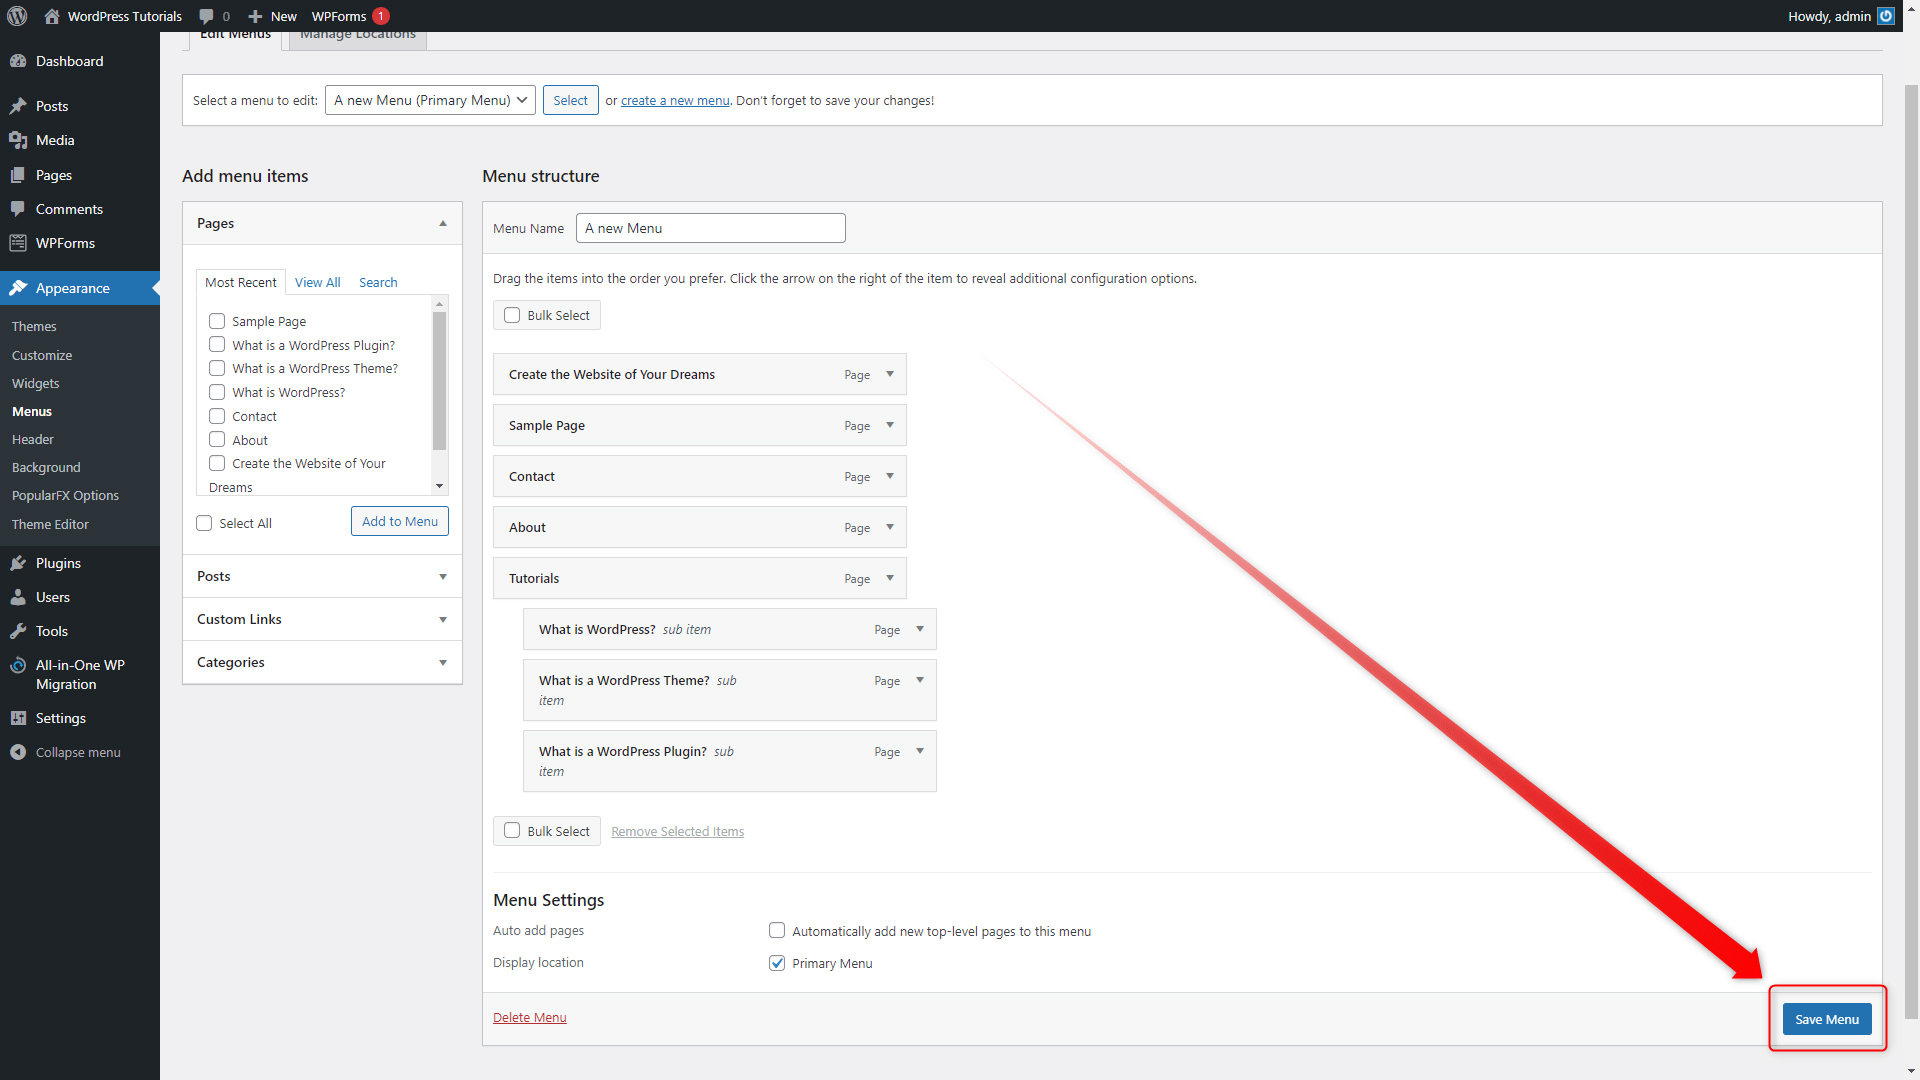Click the Tools wrench icon
The width and height of the screenshot is (1920, 1080).
18,631
